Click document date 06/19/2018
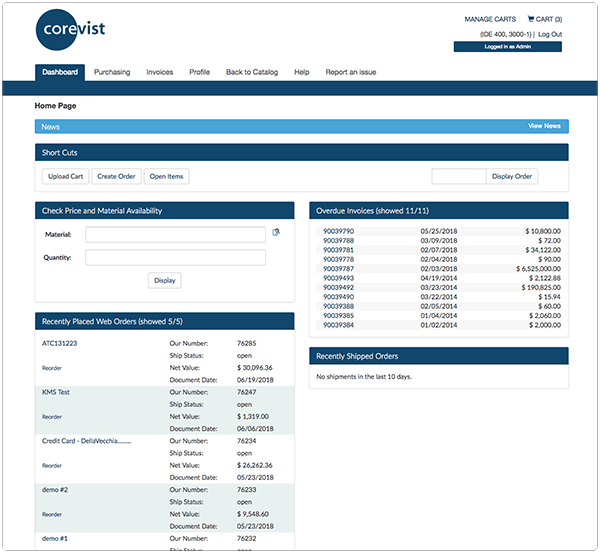The width and height of the screenshot is (600, 553). click(255, 380)
